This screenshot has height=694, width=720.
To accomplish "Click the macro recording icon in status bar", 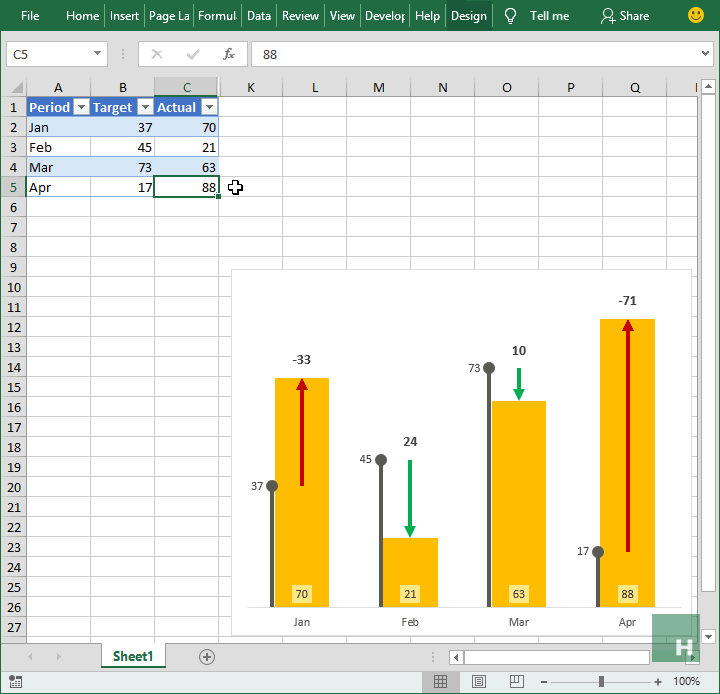I will click(15, 682).
